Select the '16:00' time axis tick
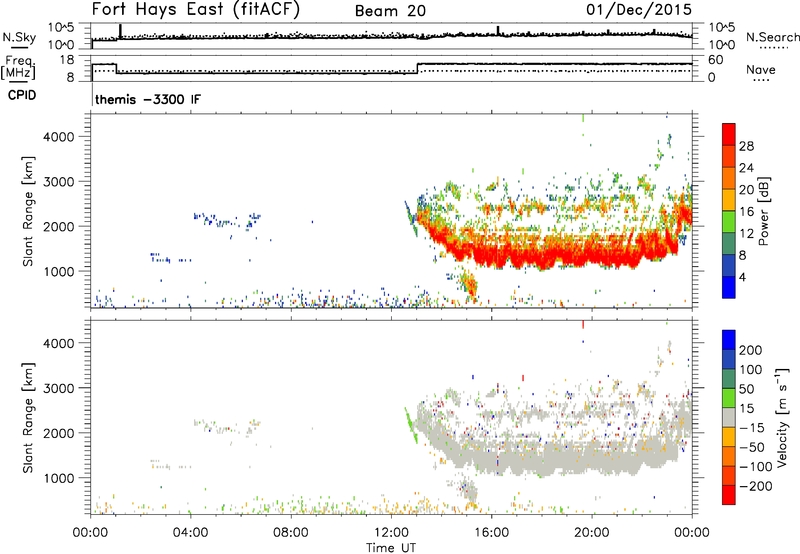Viewport: 800px width, 554px height. pos(491,533)
